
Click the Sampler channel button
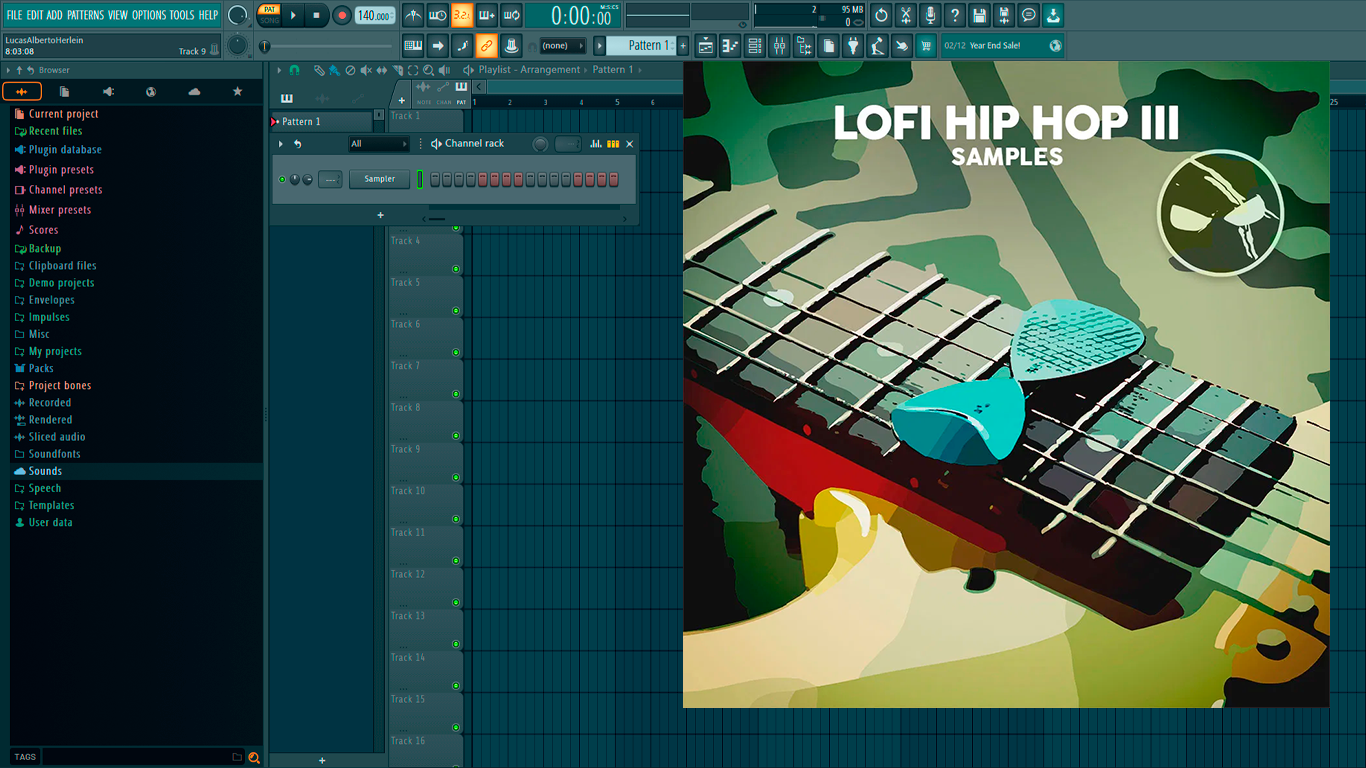379,179
